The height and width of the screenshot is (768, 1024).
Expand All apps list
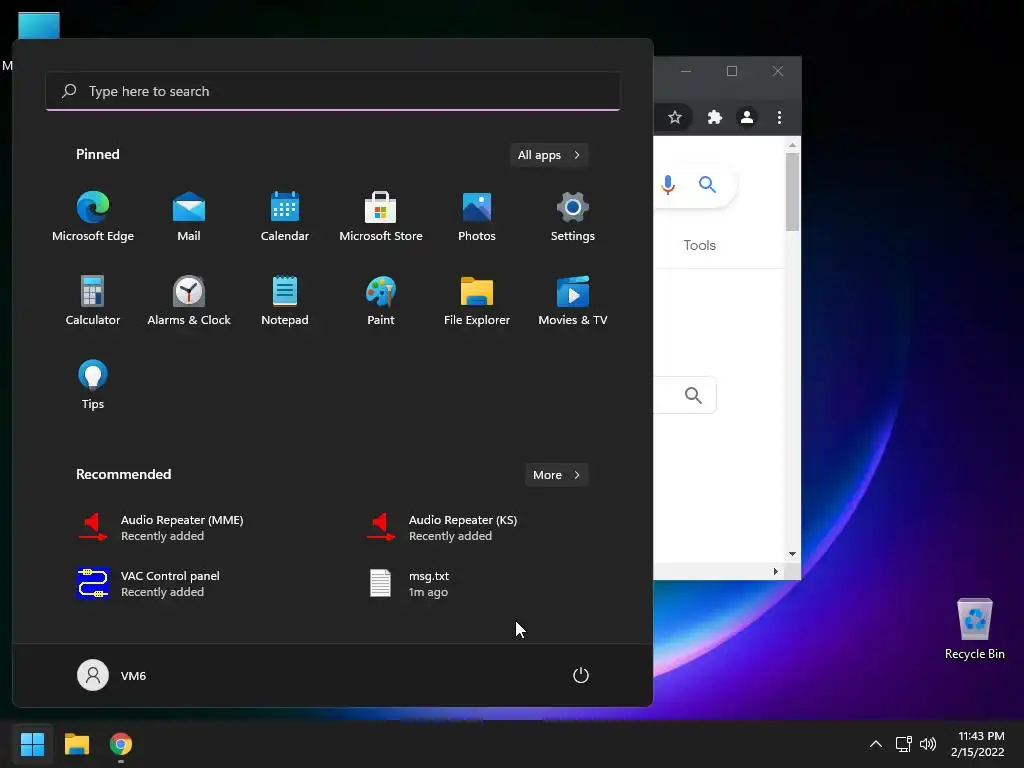point(549,155)
